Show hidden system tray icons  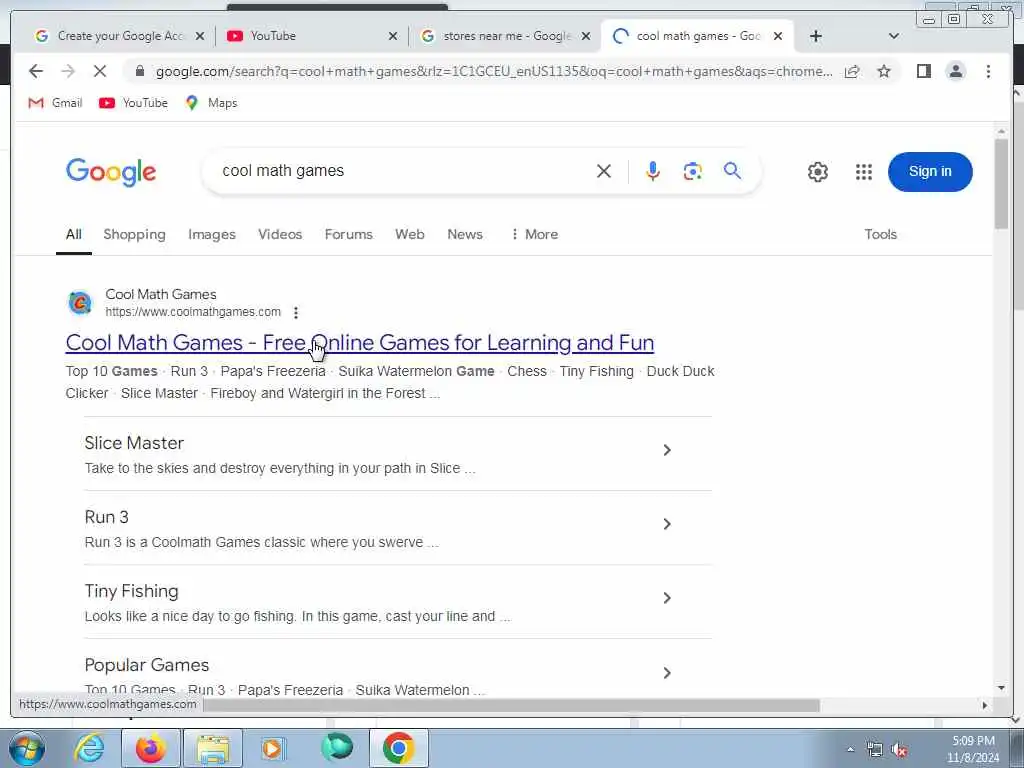(x=850, y=750)
